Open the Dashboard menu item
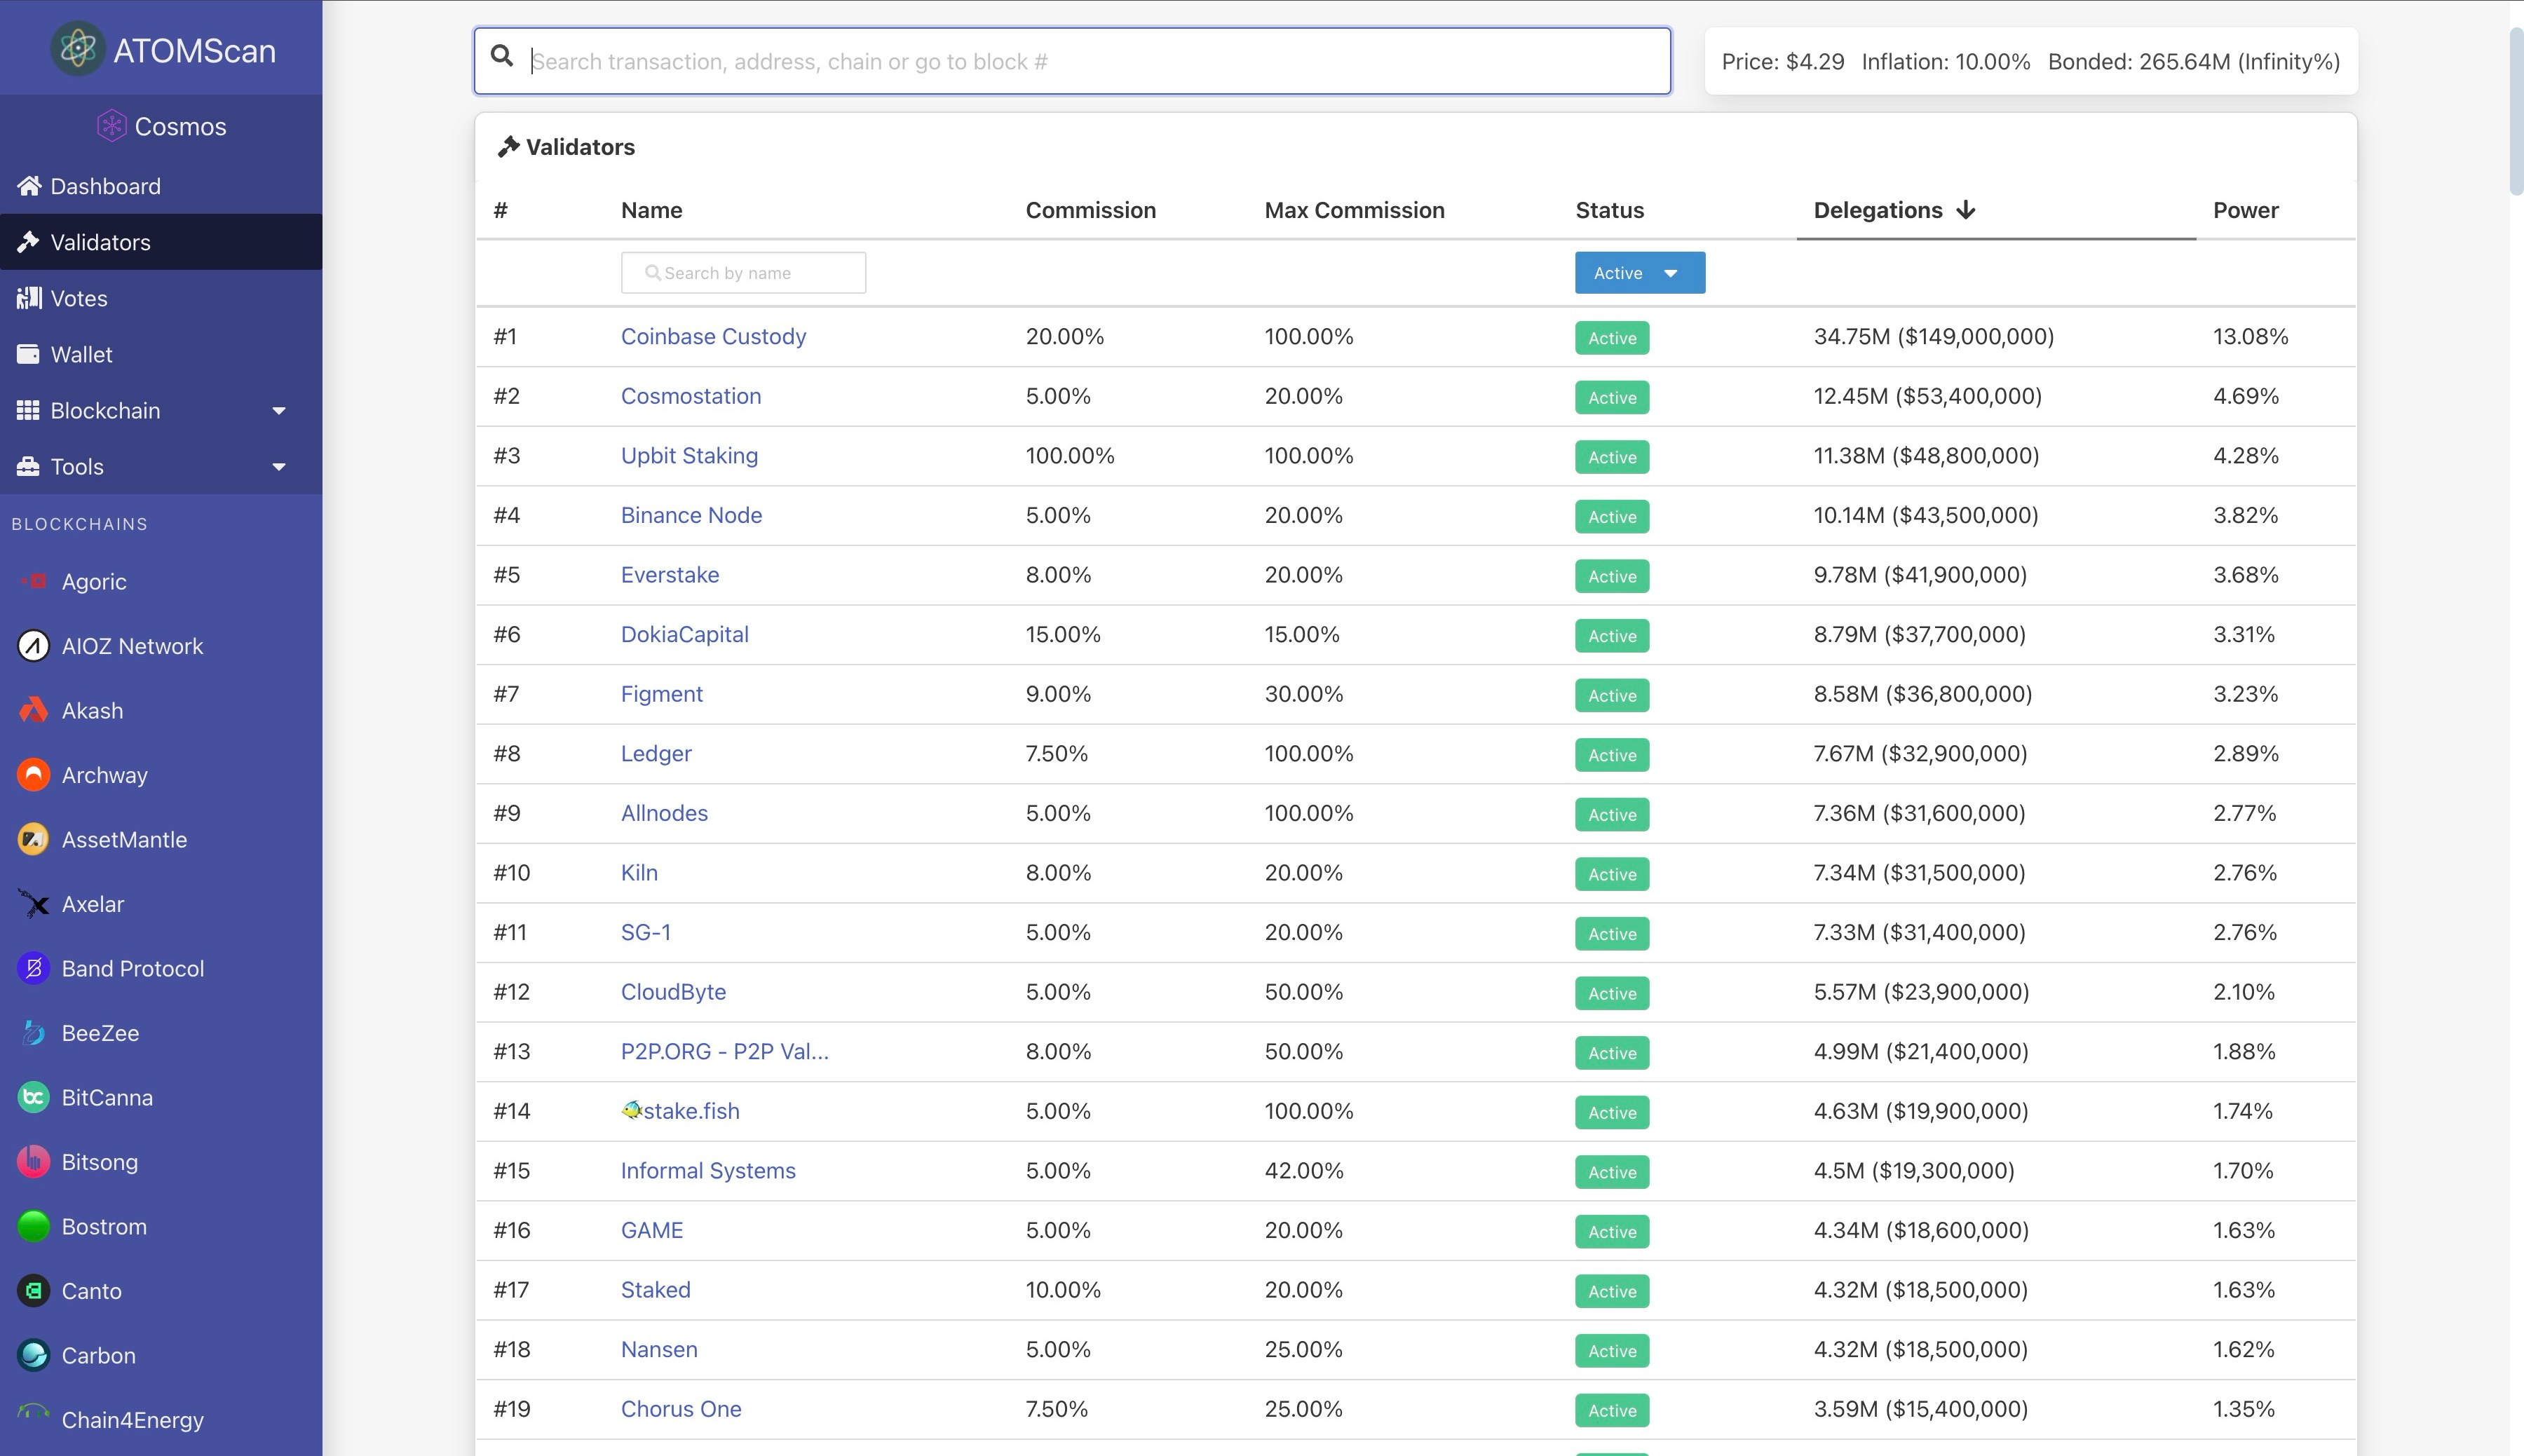 pyautogui.click(x=105, y=186)
